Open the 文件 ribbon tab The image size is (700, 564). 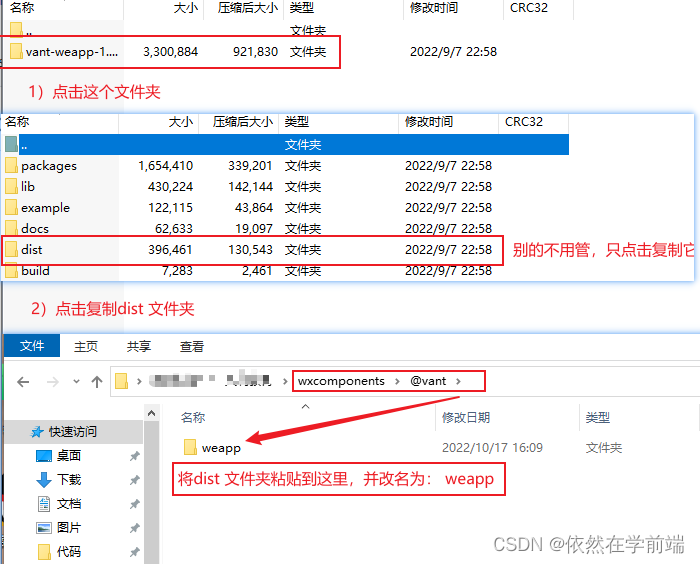(x=32, y=346)
